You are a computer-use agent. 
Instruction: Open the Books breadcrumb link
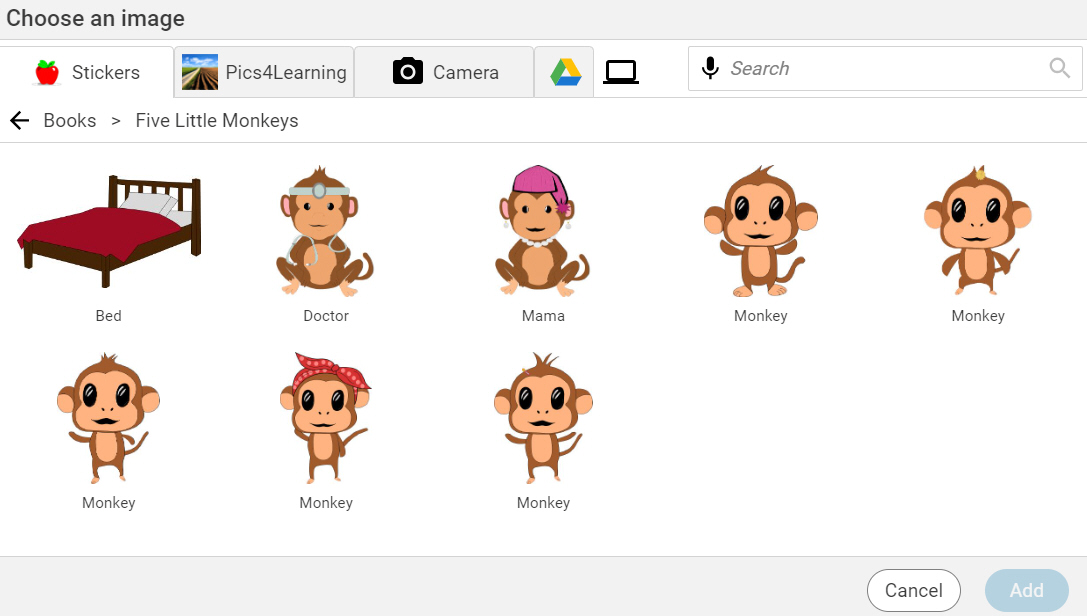click(x=69, y=120)
